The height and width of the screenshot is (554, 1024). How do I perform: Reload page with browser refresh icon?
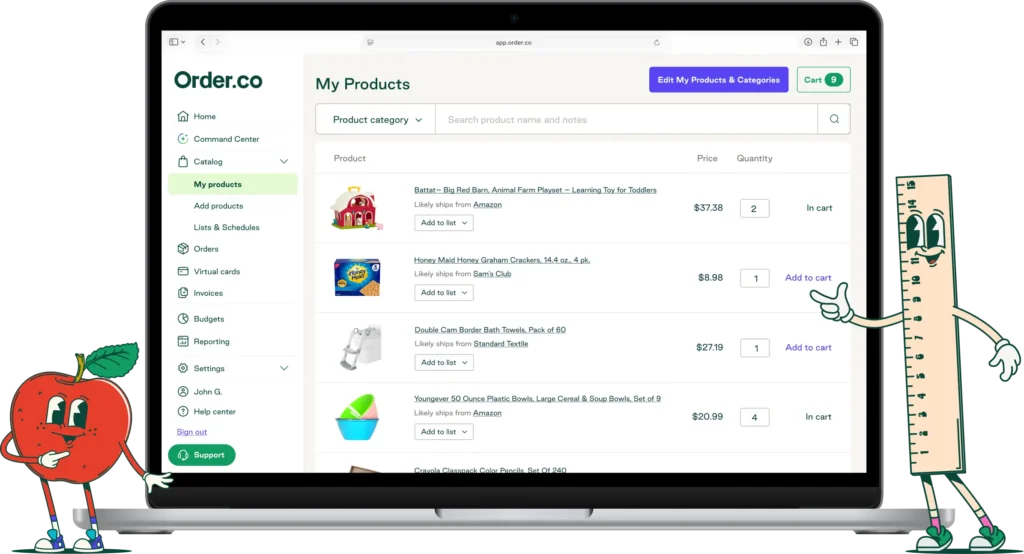656,42
